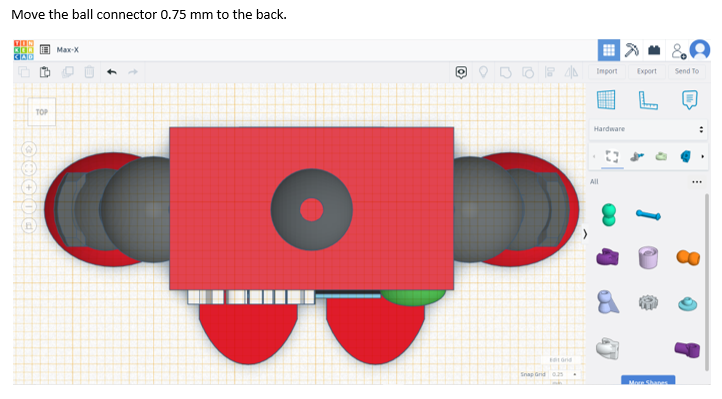Click the Import button
The image size is (722, 399).
(607, 71)
